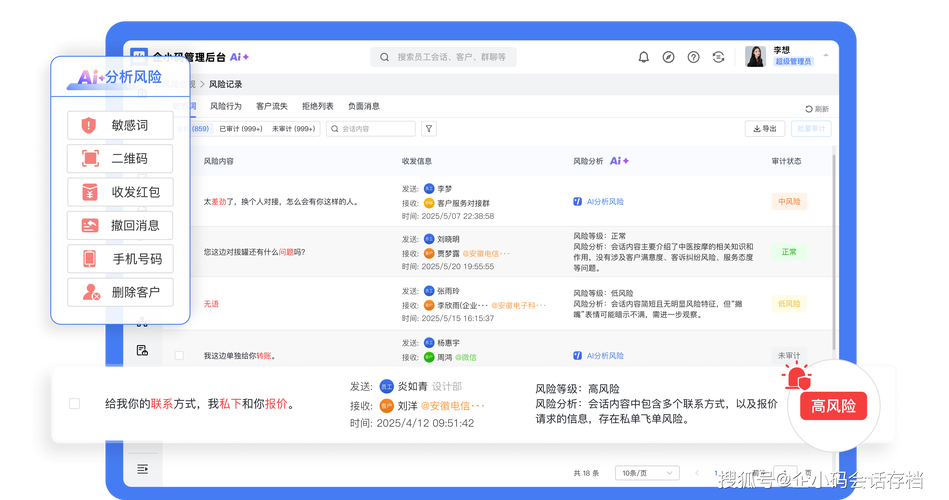Open the 10条/页 page size dropdown
This screenshot has height=500, width=949.
coord(647,473)
